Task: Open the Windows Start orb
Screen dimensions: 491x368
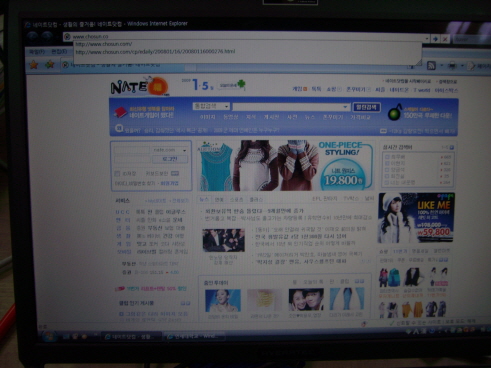Action: 49,336
